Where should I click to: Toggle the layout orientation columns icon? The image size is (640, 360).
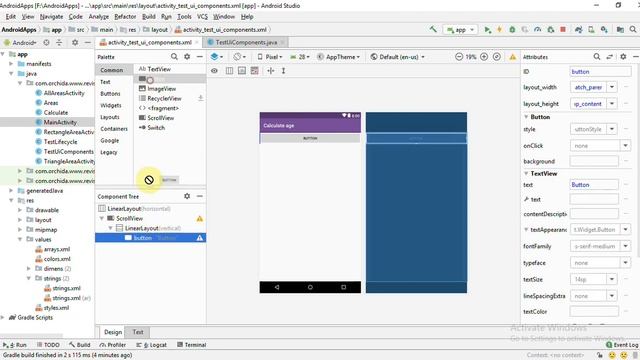(229, 71)
